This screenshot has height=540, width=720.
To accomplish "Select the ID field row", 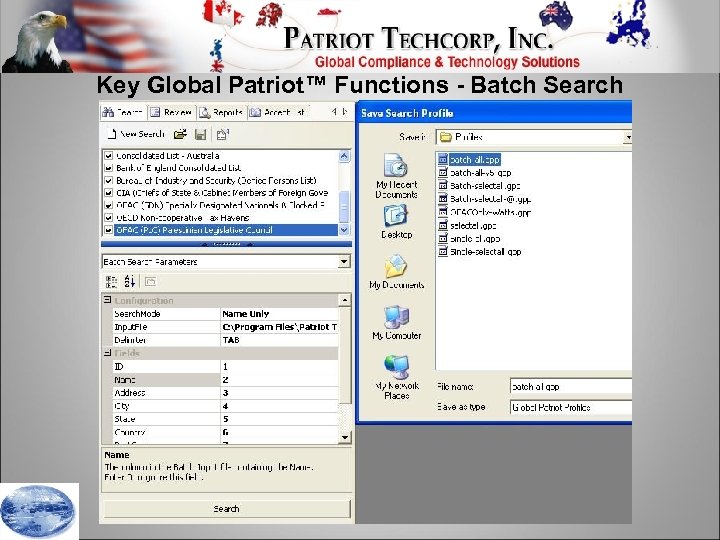I will click(x=225, y=366).
